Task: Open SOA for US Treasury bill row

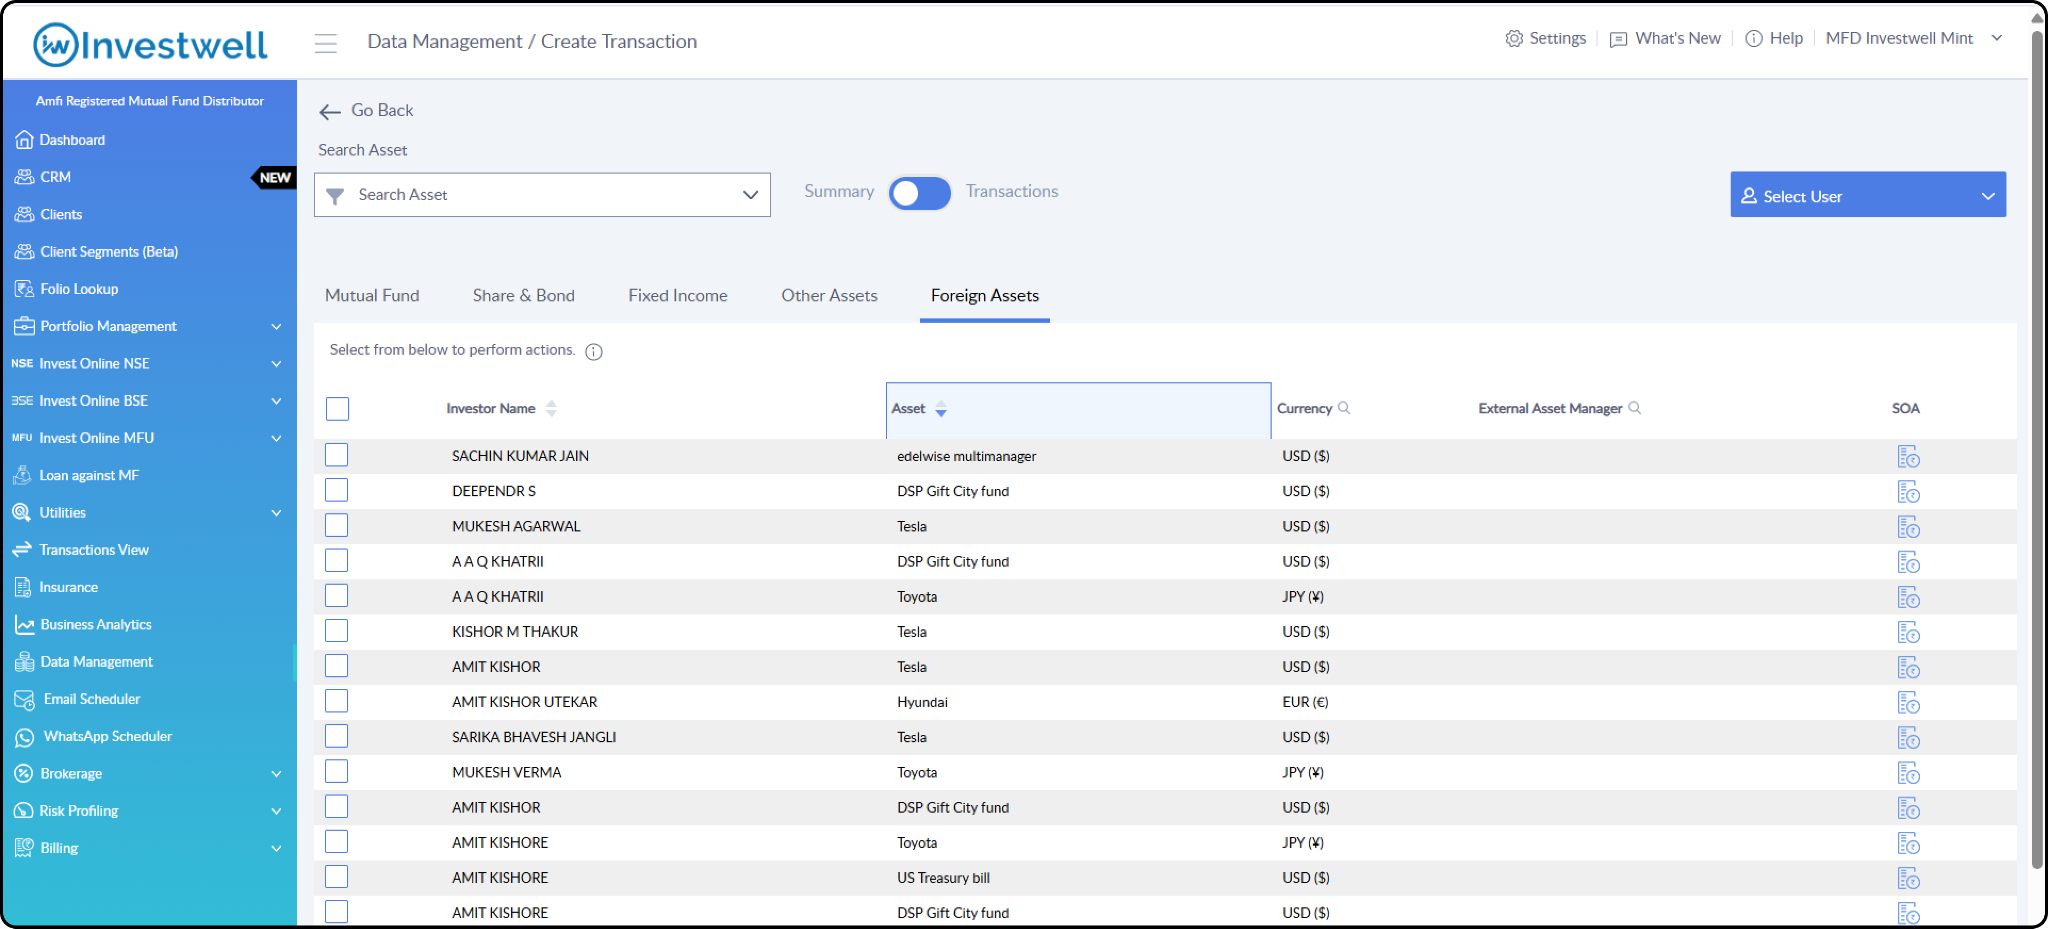Action: coord(1908,879)
